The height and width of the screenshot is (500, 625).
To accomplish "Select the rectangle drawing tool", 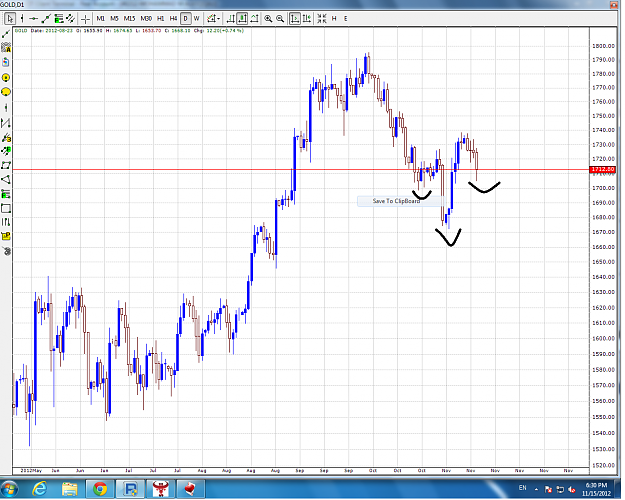I will tap(6, 209).
